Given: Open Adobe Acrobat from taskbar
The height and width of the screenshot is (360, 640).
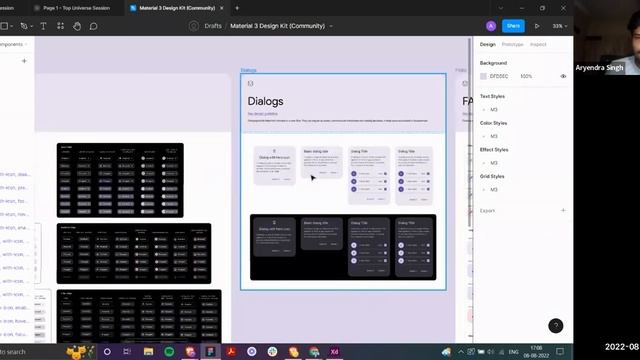Looking at the screenshot, I should [x=231, y=352].
